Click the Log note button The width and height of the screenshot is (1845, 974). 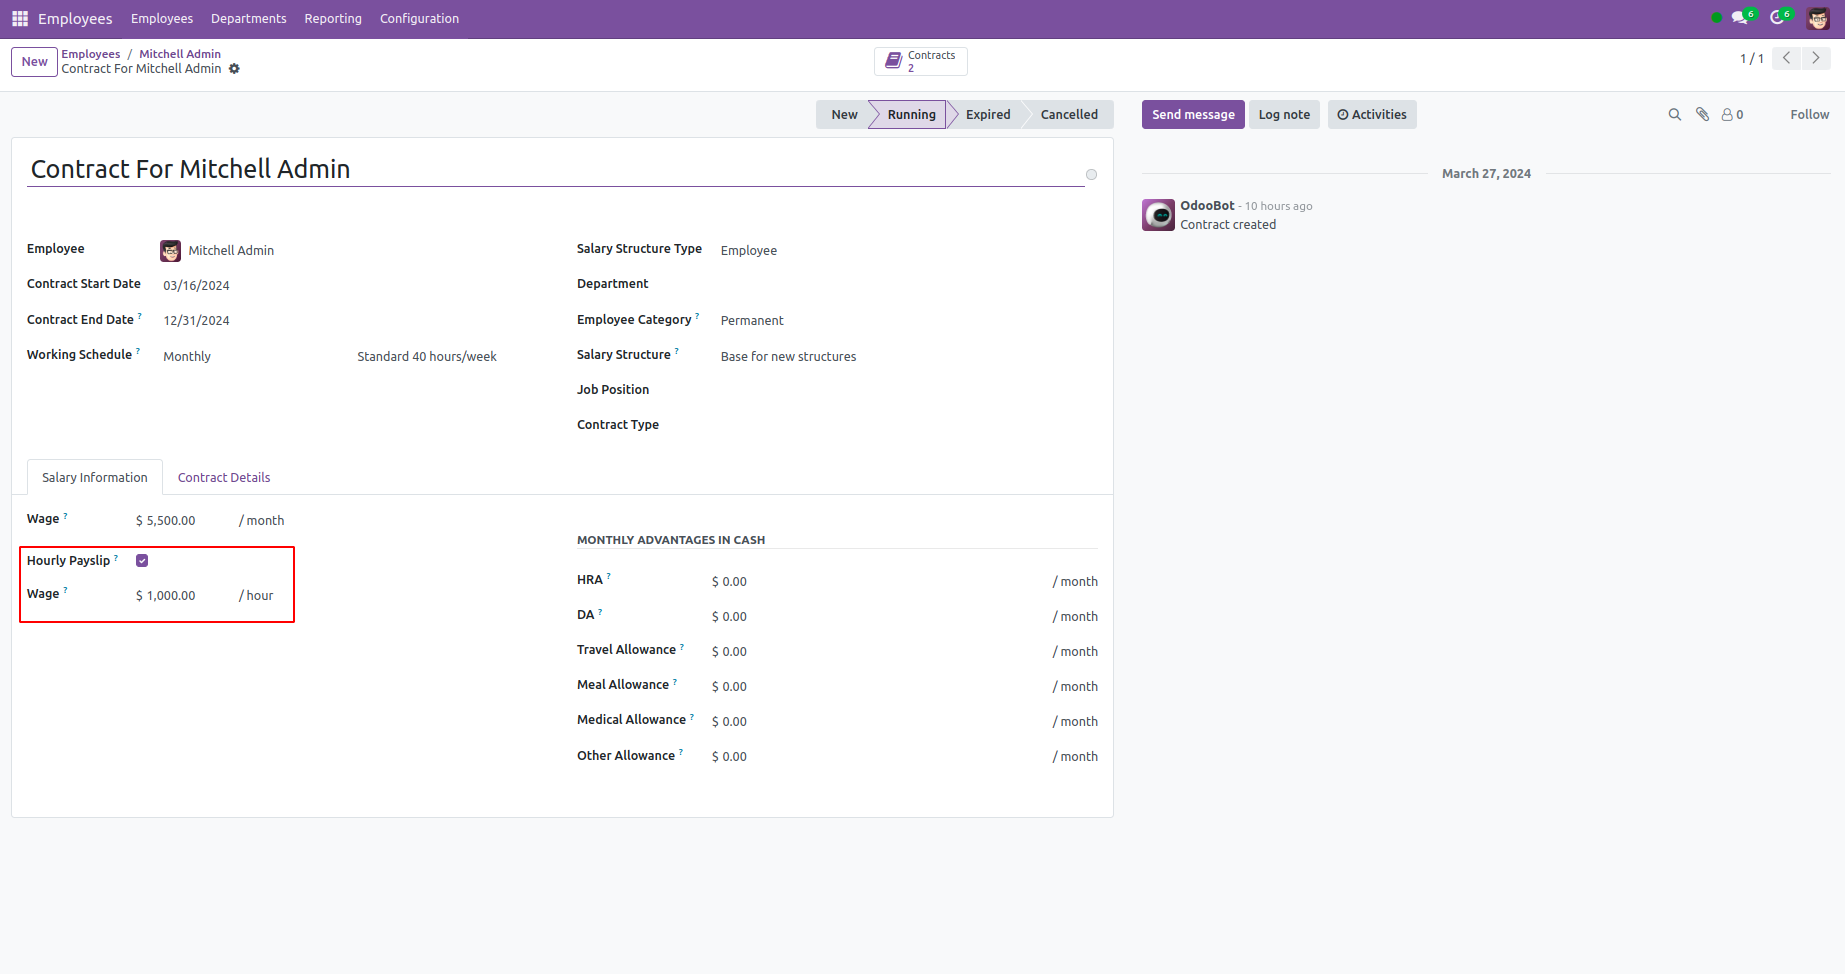tap(1284, 115)
